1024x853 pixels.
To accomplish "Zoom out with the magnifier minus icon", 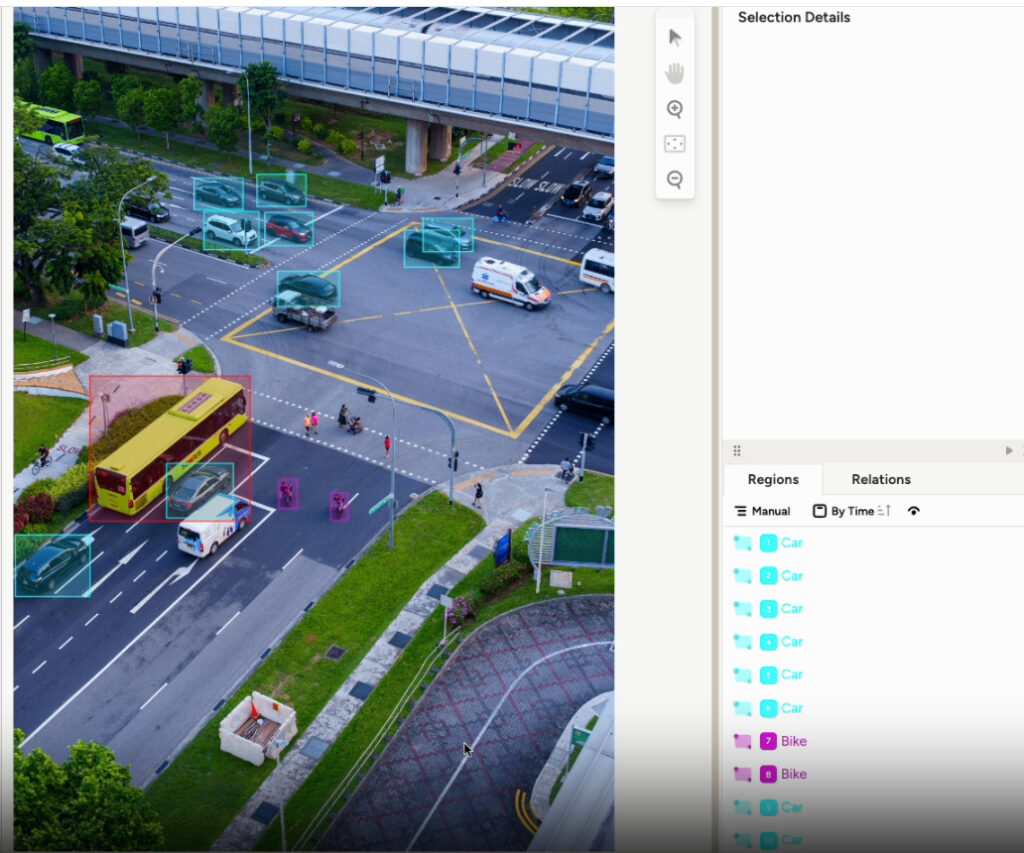I will tap(675, 180).
